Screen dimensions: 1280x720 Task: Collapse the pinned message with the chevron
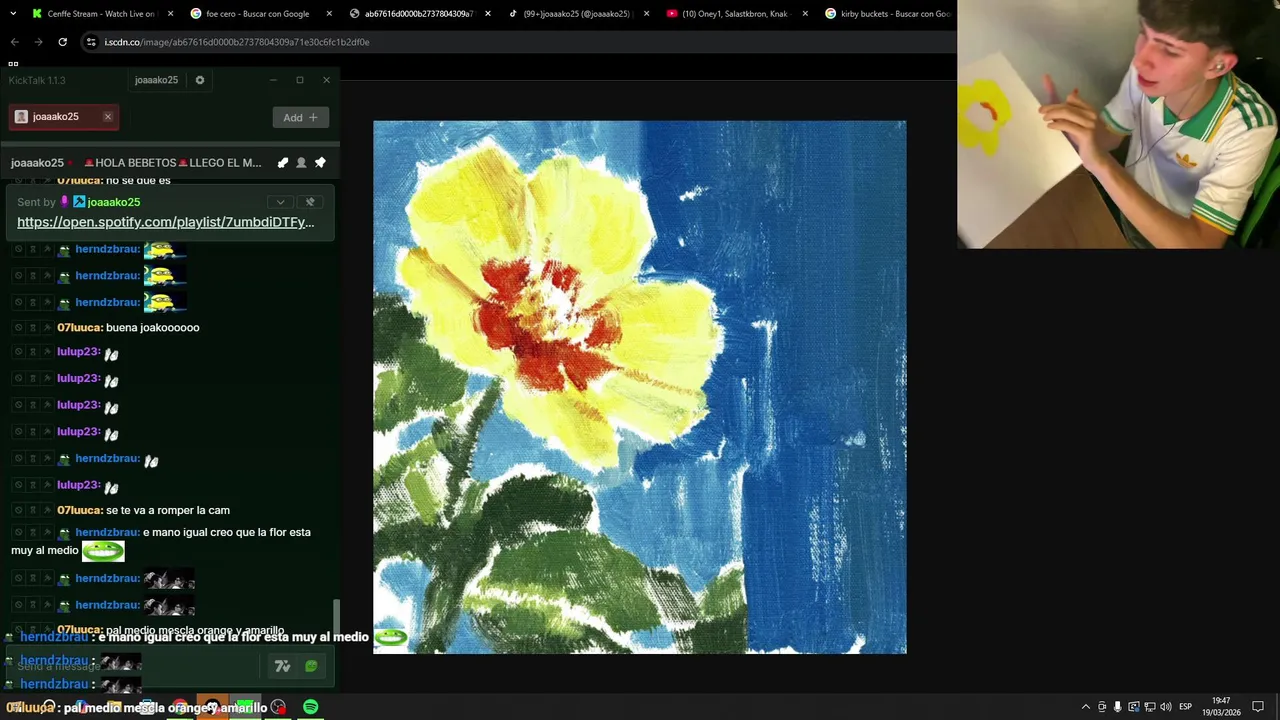281,202
